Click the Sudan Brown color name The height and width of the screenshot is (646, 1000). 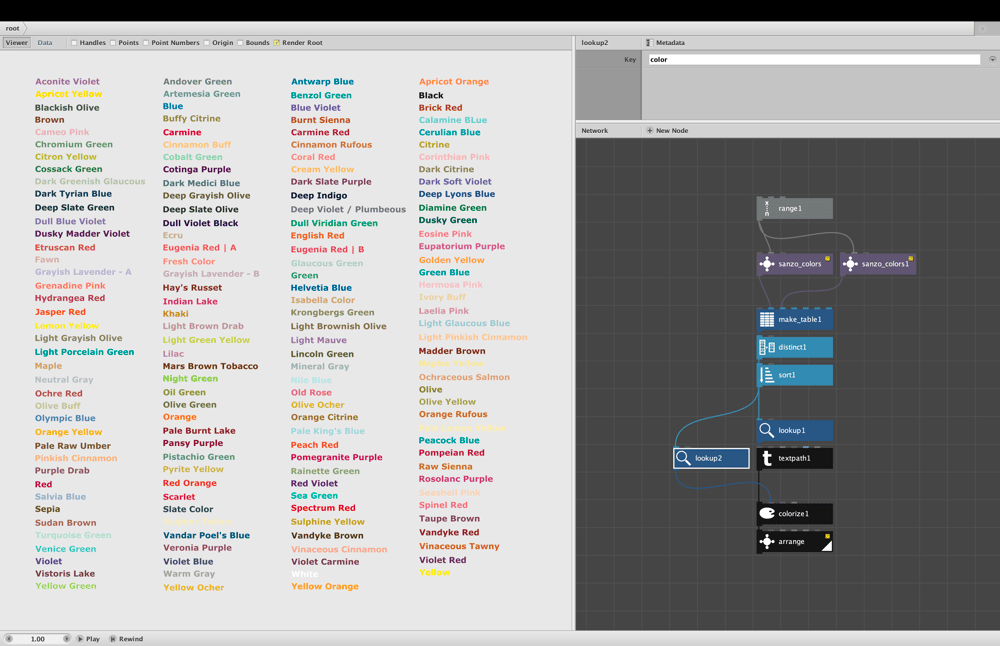pyautogui.click(x=66, y=522)
